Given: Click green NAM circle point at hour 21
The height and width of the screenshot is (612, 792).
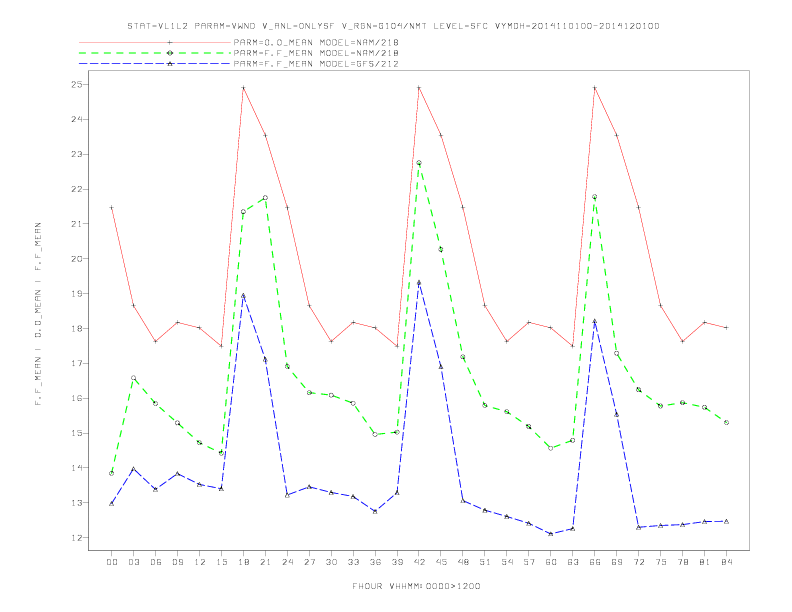Looking at the screenshot, I should click(x=265, y=198).
